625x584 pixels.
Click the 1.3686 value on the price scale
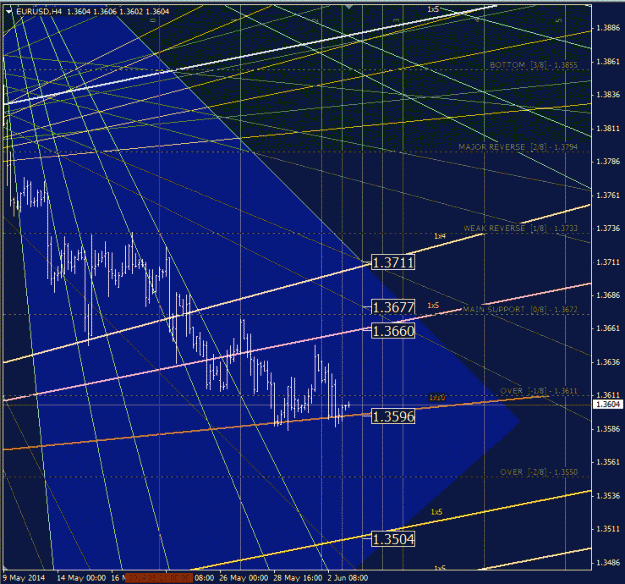point(608,295)
